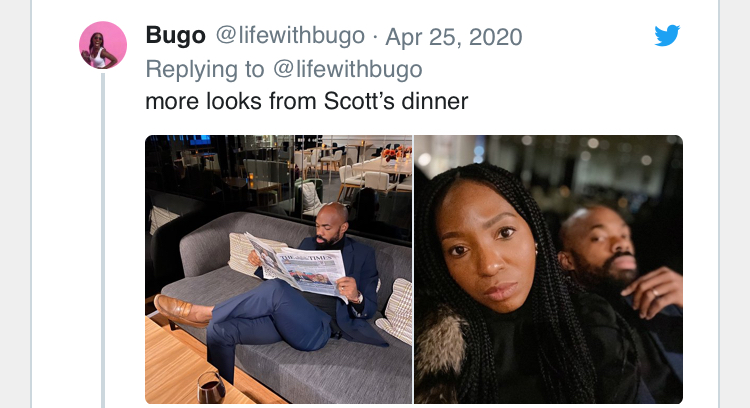Viewport: 750px width, 408px height.
Task: Click the tweet text about Scott's dinner
Action: coord(307,101)
